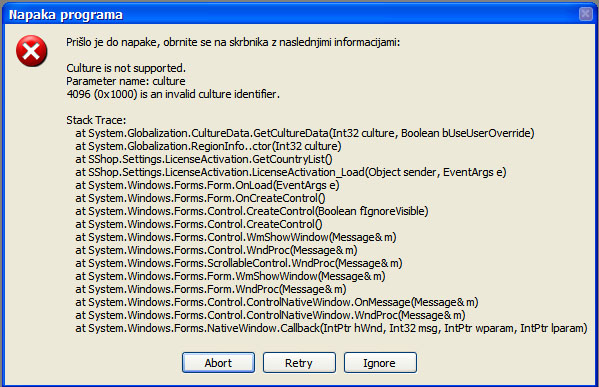Click the Abort button
The height and width of the screenshot is (387, 599).
point(218,363)
